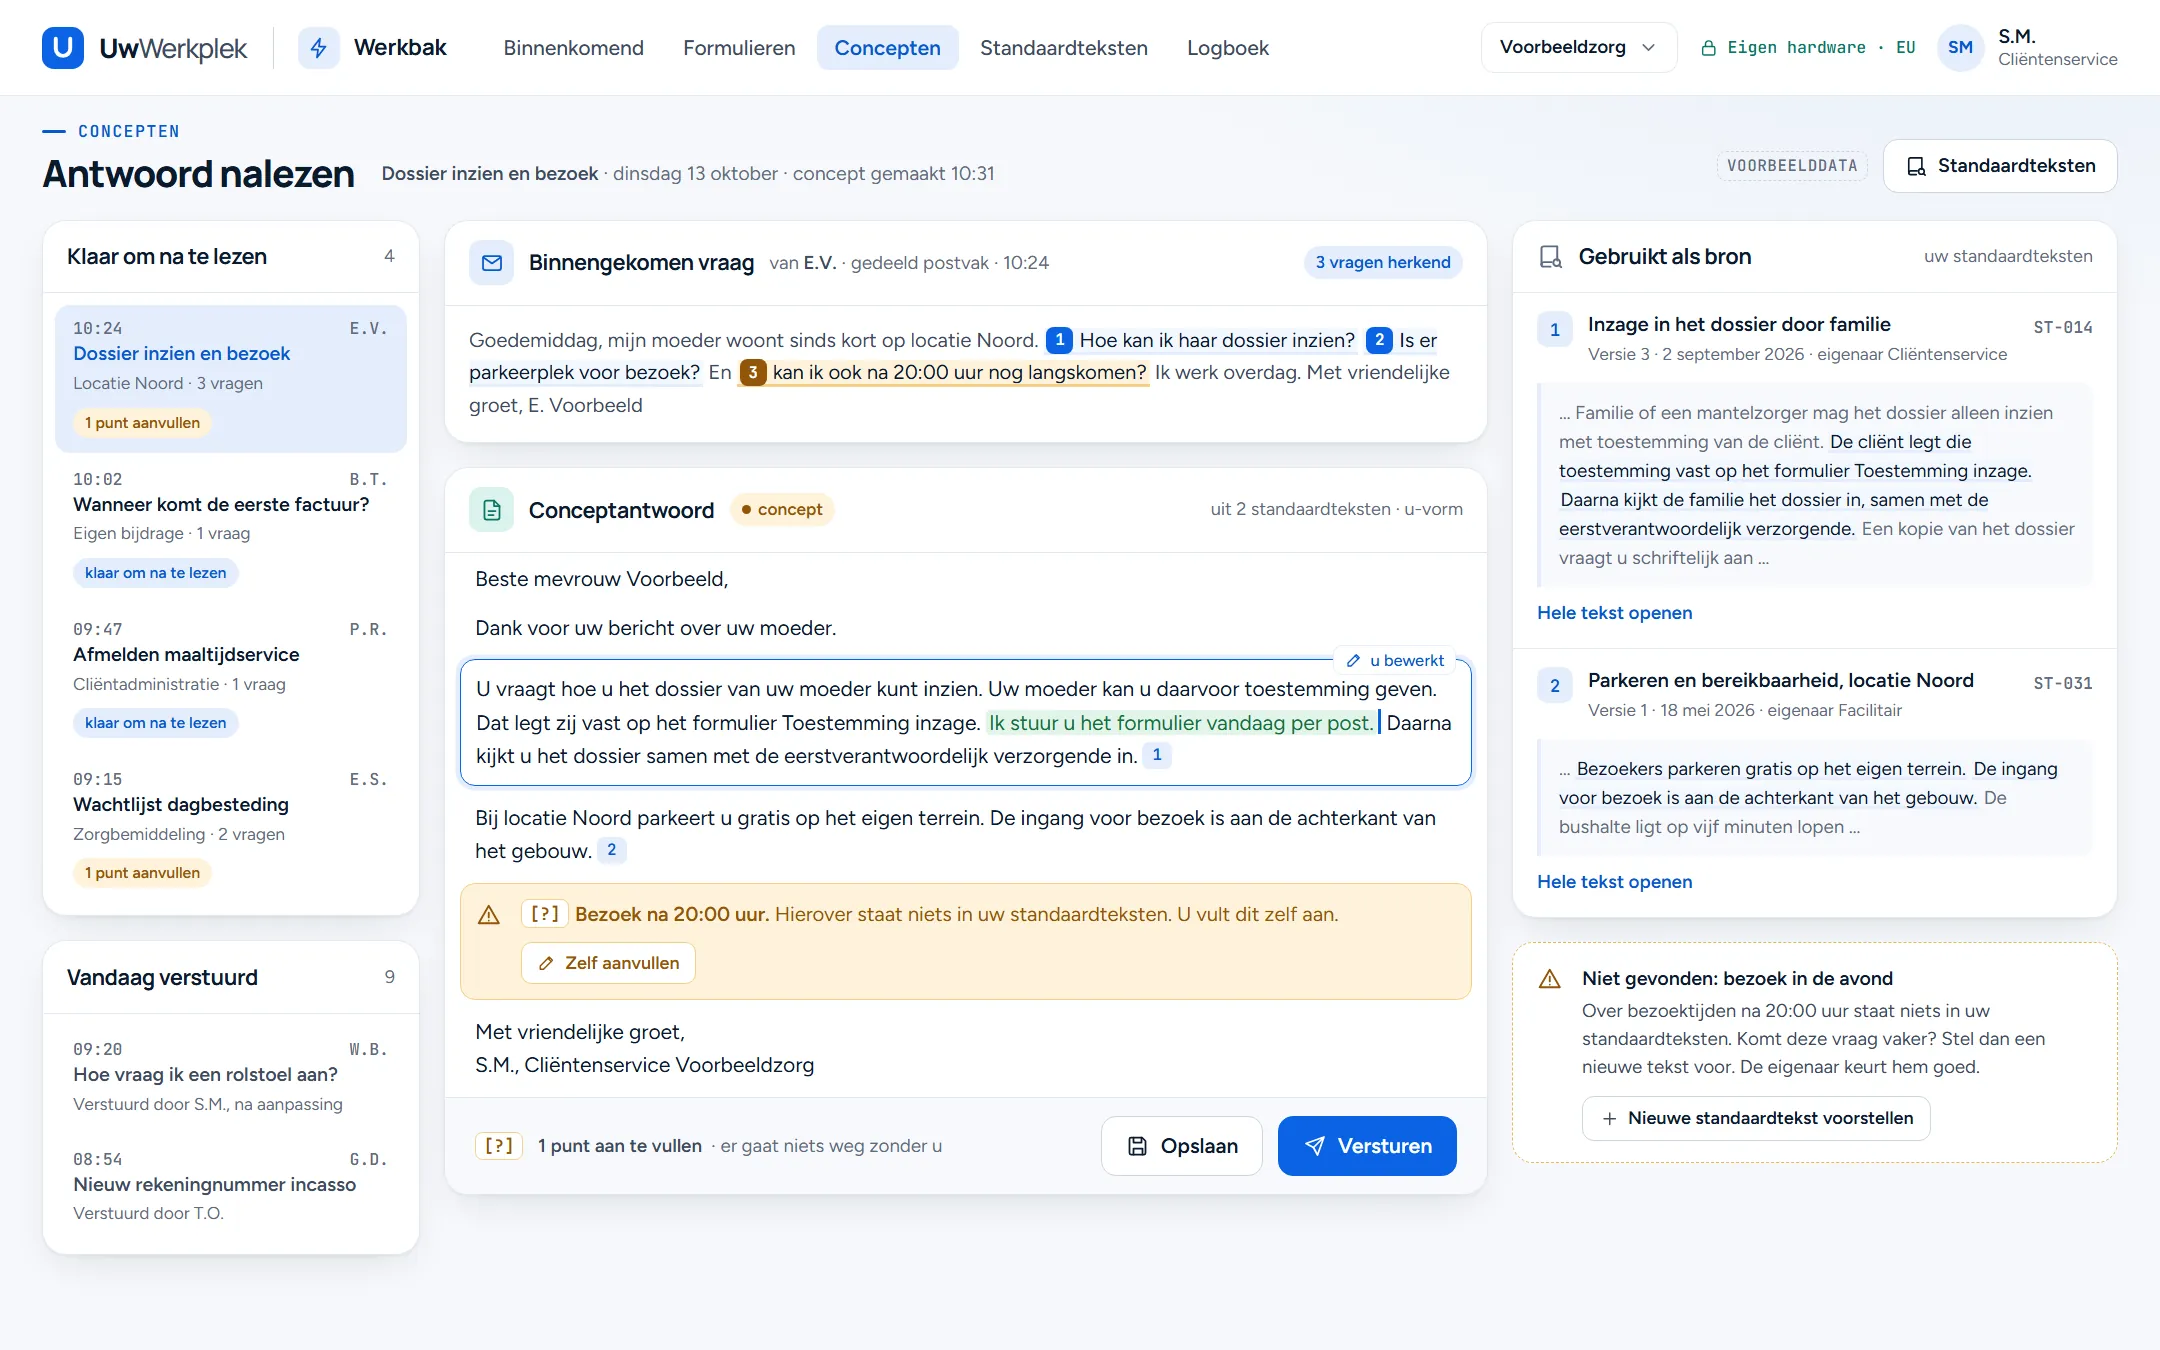Open the Afmelden maaltijdservice item

pos(230,678)
